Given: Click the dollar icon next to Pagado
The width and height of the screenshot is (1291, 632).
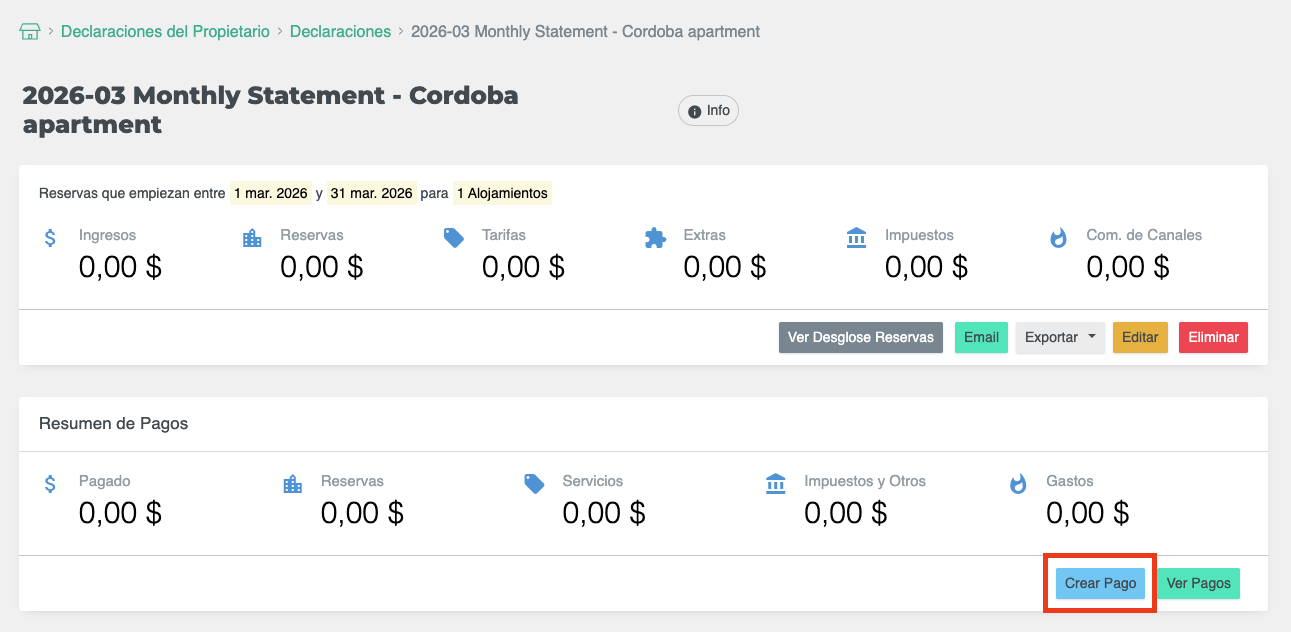Looking at the screenshot, I should [50, 485].
